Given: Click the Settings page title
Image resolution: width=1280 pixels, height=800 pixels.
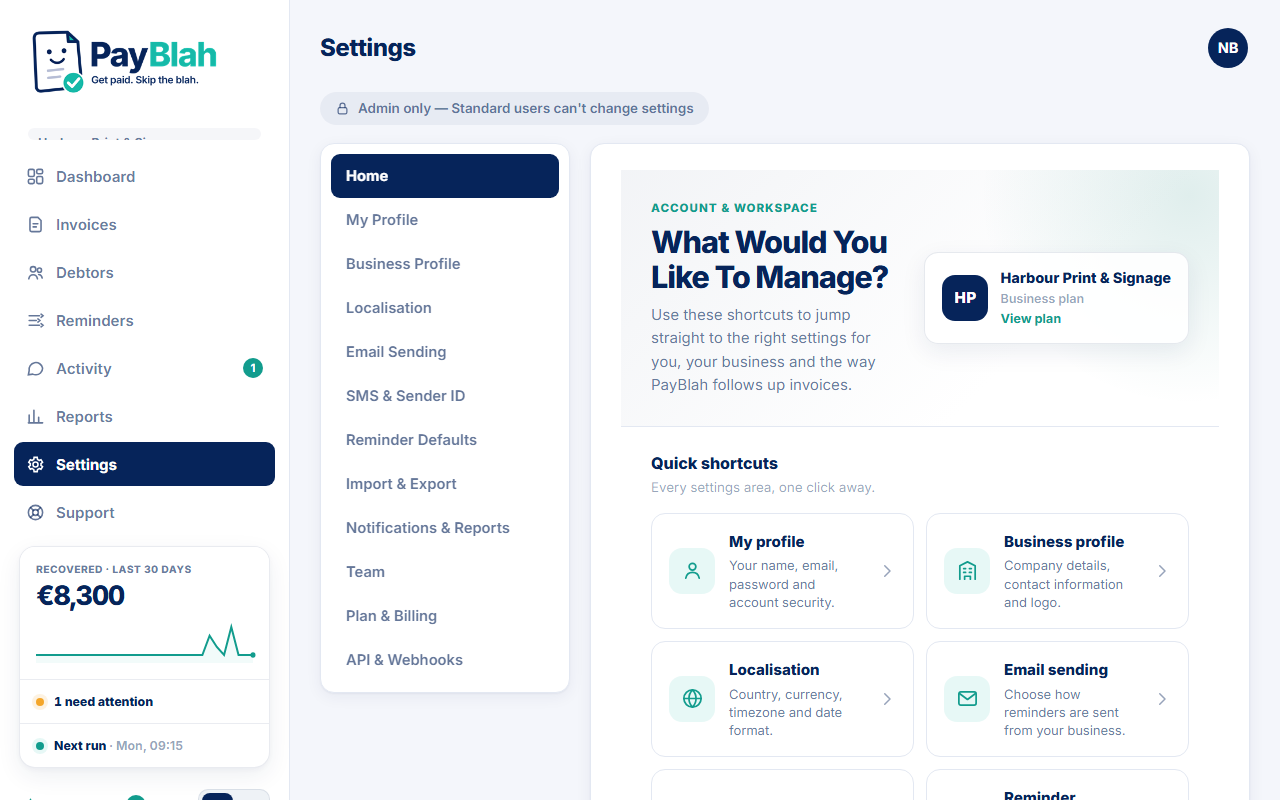Looking at the screenshot, I should [368, 48].
